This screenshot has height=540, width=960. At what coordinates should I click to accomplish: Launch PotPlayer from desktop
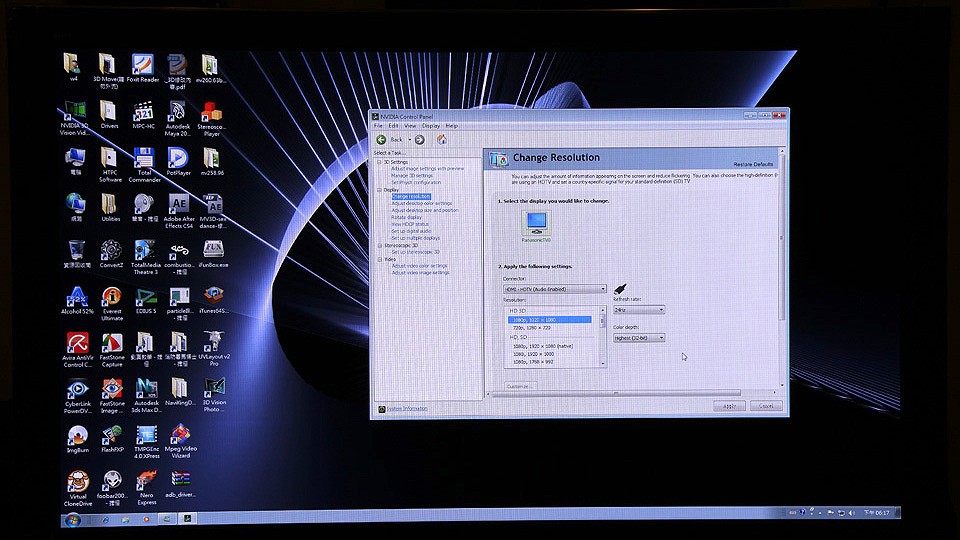(178, 162)
